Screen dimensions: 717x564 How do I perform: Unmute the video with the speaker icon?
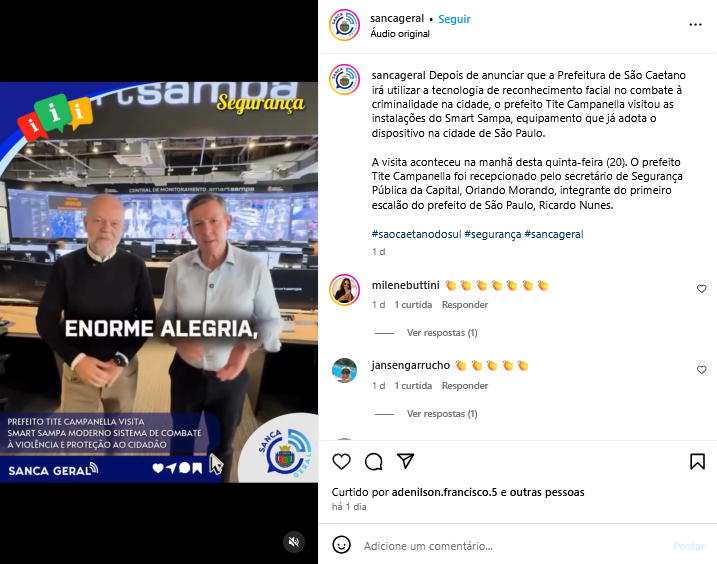pyautogui.click(x=294, y=542)
